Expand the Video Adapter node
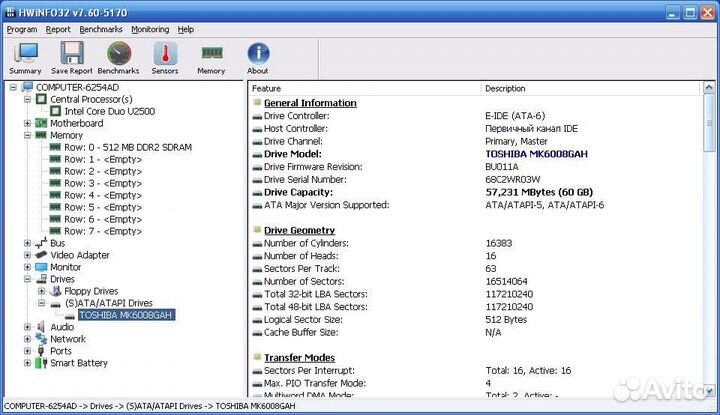This screenshot has width=720, height=415. point(27,255)
